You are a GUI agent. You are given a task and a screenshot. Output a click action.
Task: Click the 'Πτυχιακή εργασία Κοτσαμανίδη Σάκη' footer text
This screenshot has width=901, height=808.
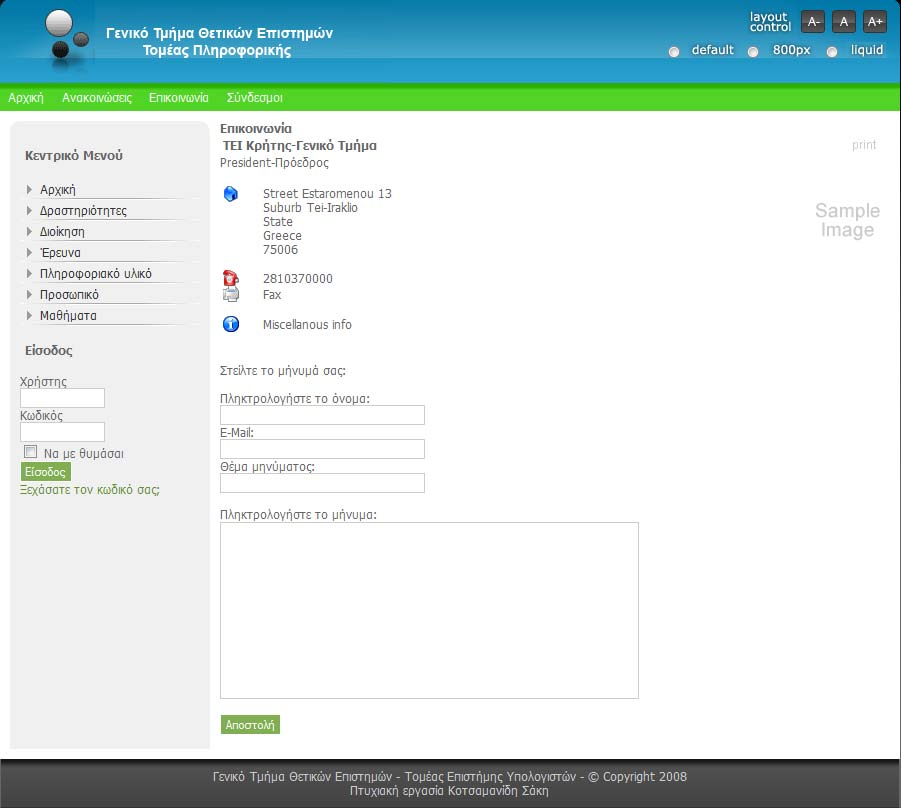point(449,791)
